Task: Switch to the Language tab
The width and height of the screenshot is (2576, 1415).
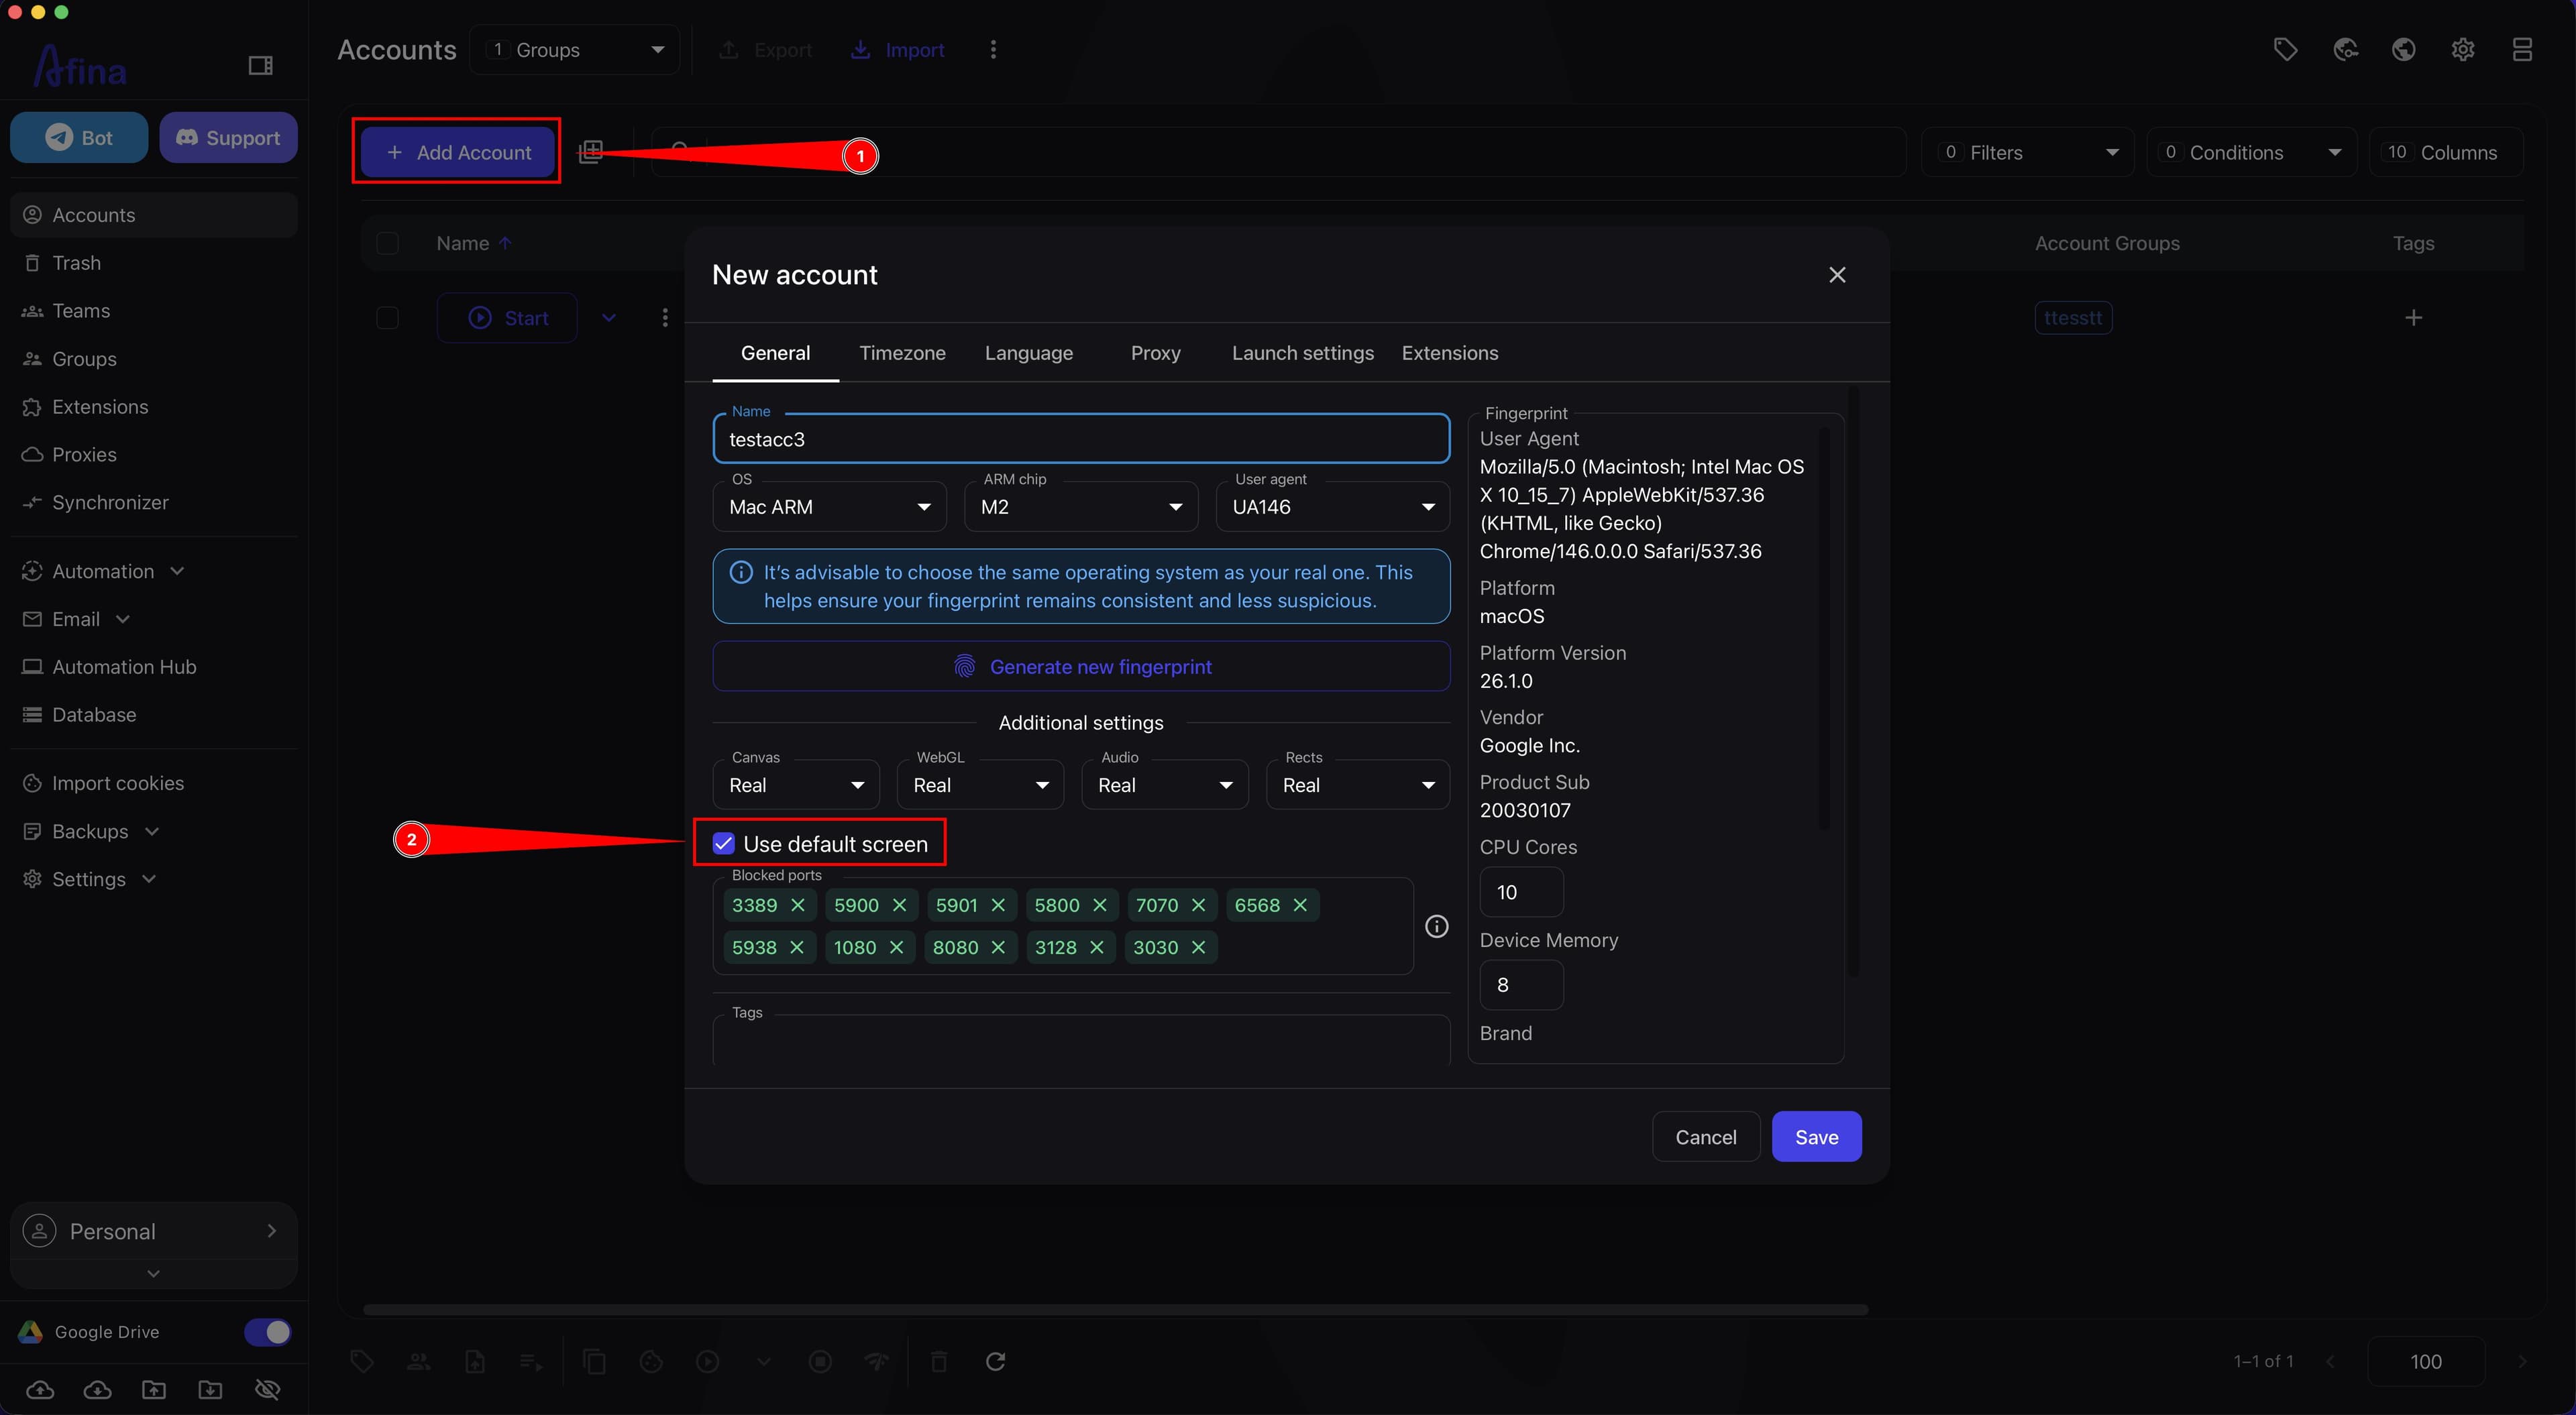Action: 1028,353
